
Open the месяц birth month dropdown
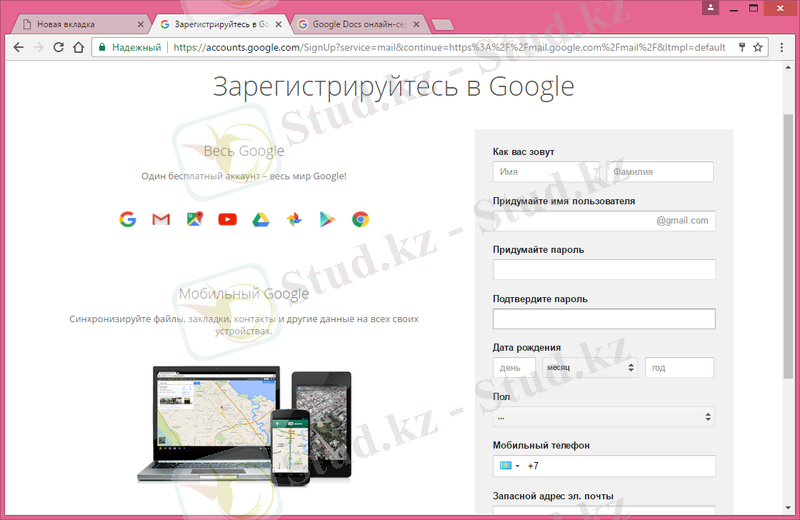[589, 367]
